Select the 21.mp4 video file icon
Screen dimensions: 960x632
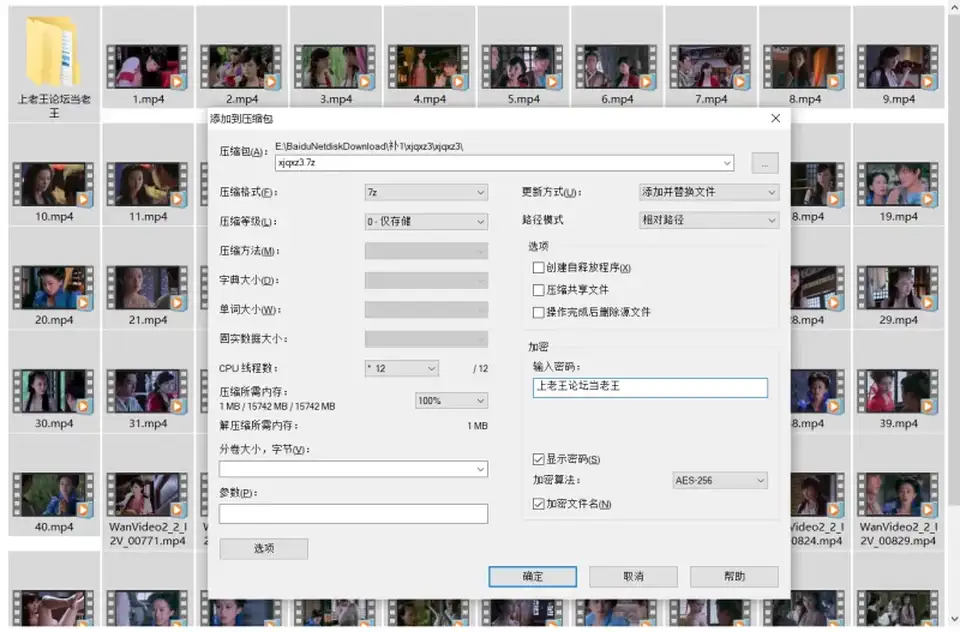tap(148, 288)
